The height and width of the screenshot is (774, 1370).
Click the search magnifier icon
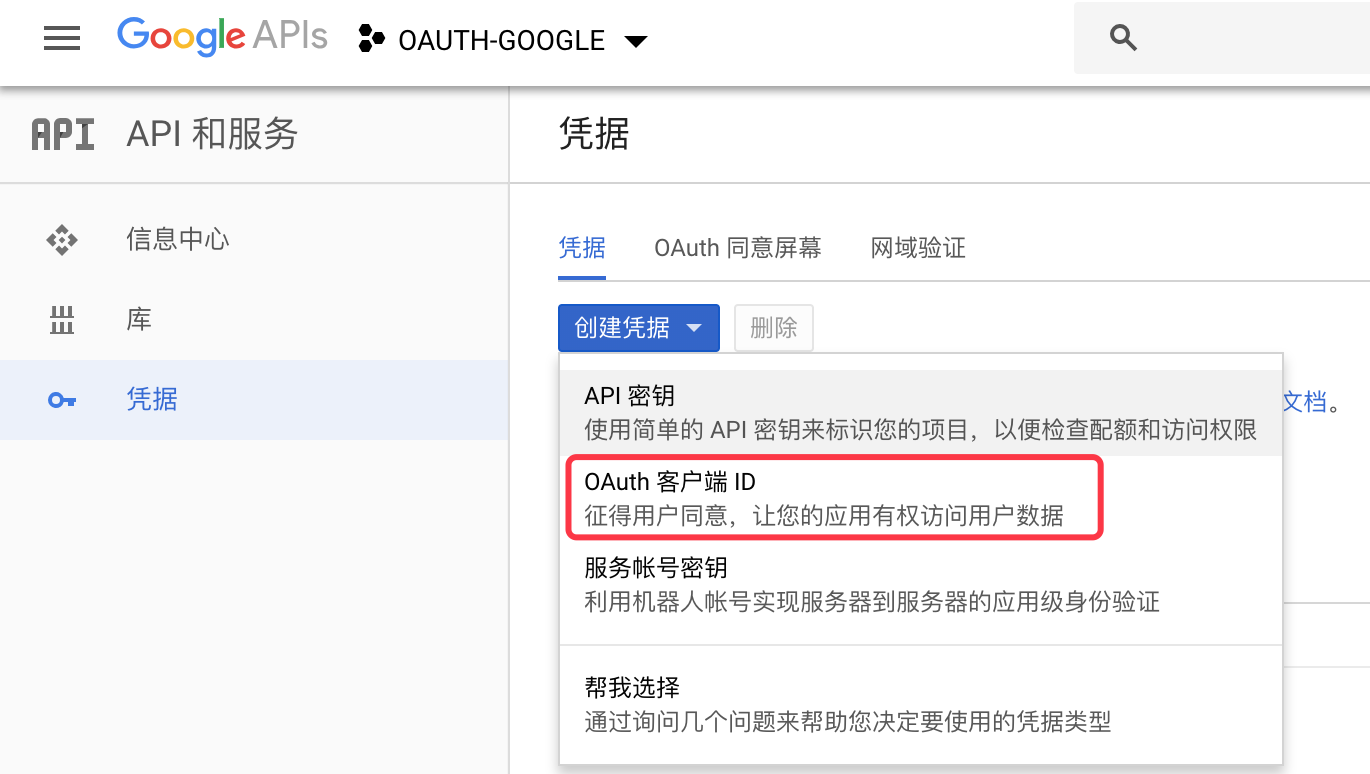coord(1124,38)
